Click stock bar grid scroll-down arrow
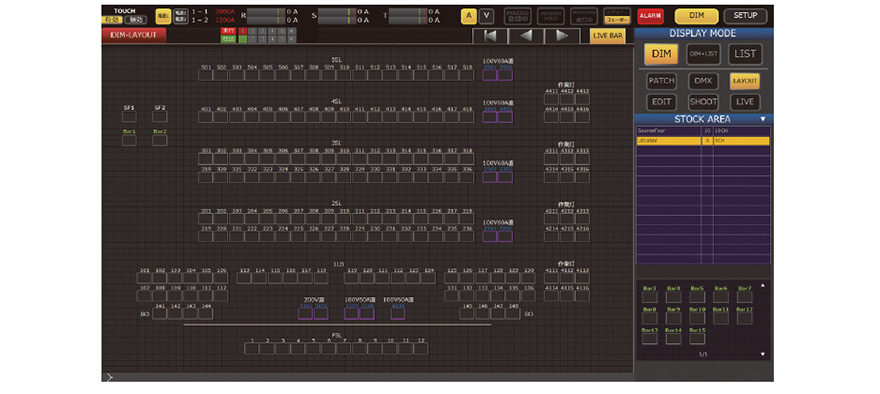Viewport: 880px width, 394px height. 763,354
